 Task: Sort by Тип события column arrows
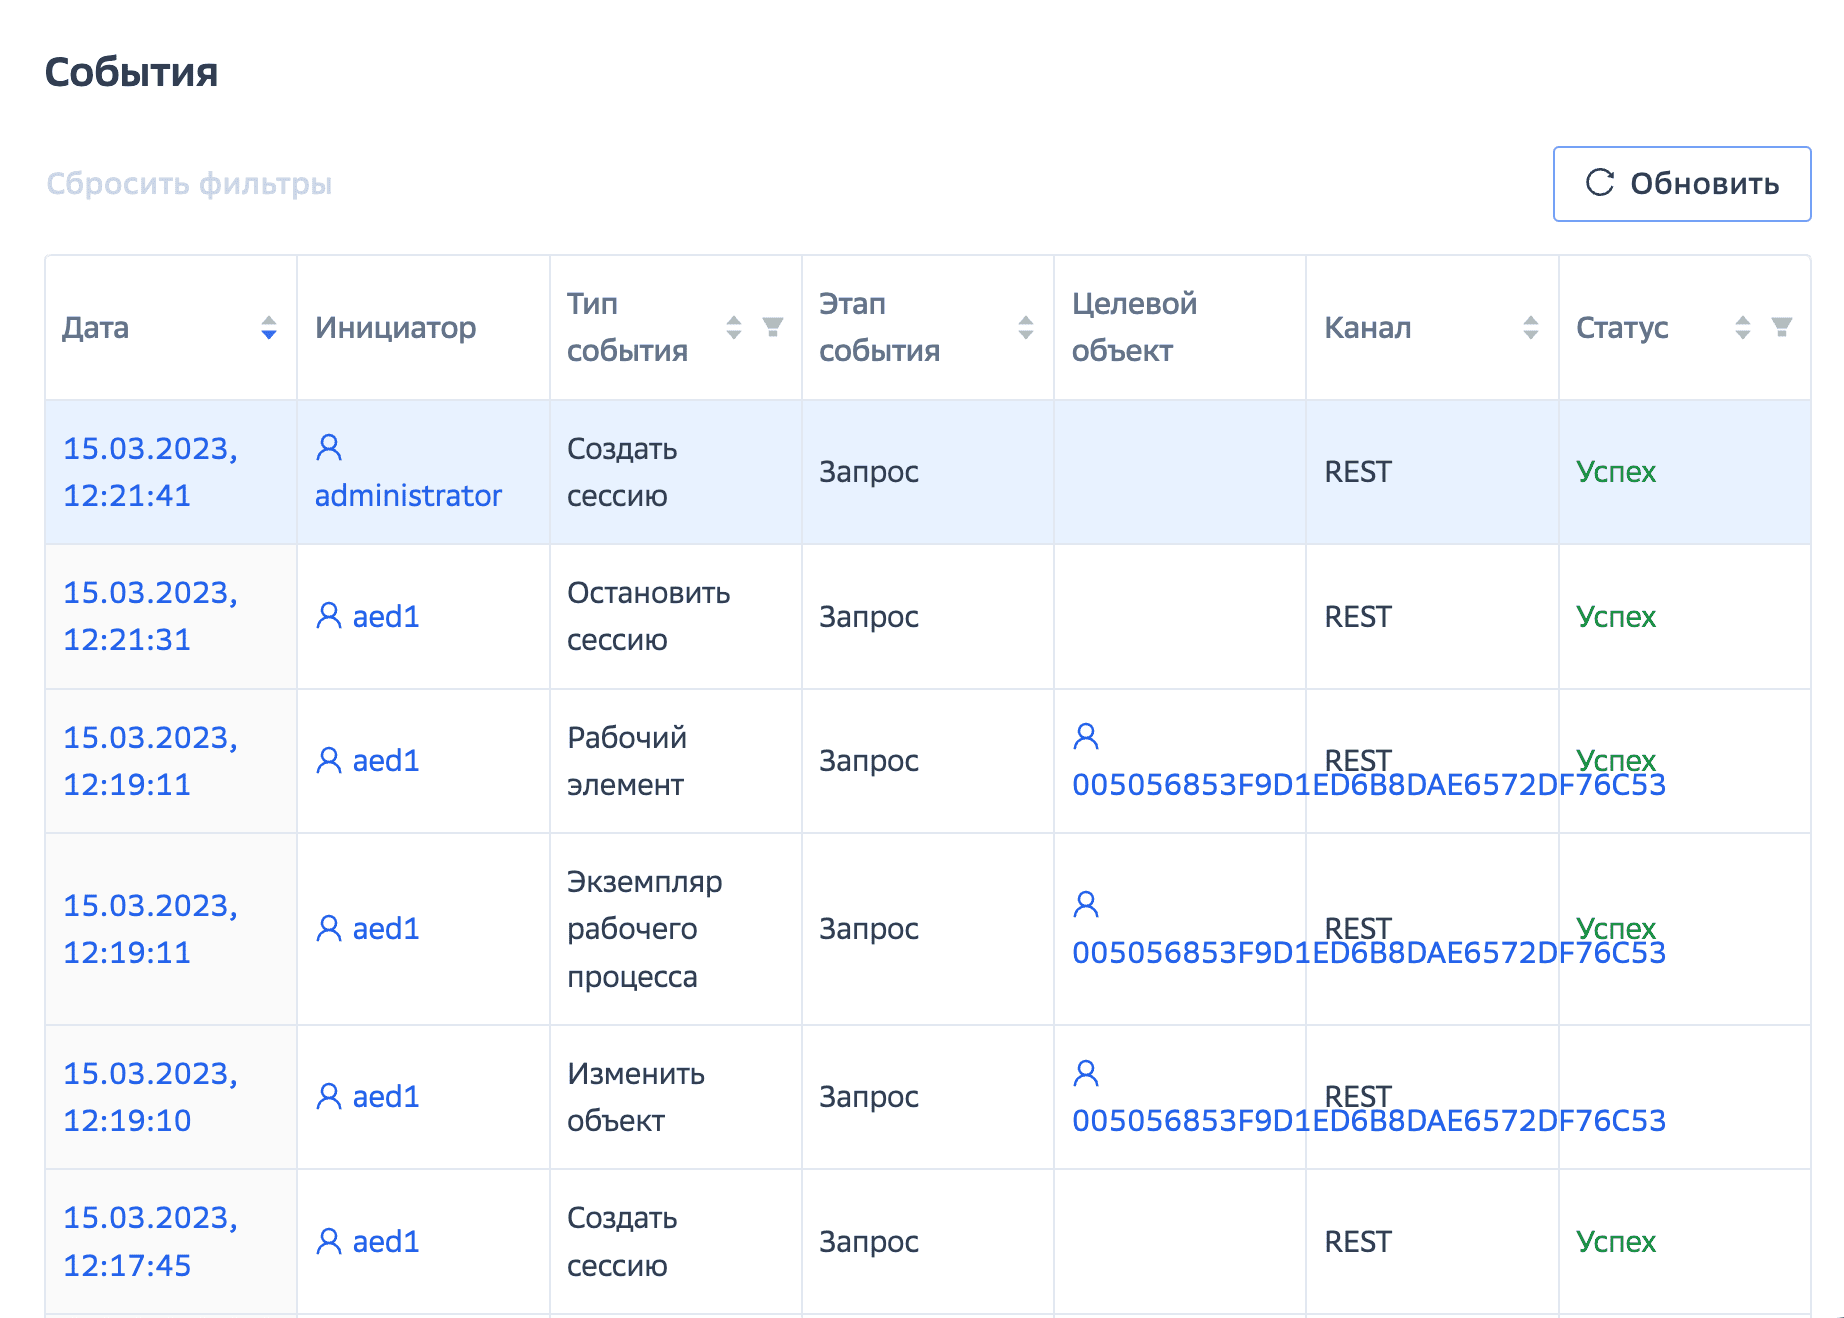pos(734,328)
